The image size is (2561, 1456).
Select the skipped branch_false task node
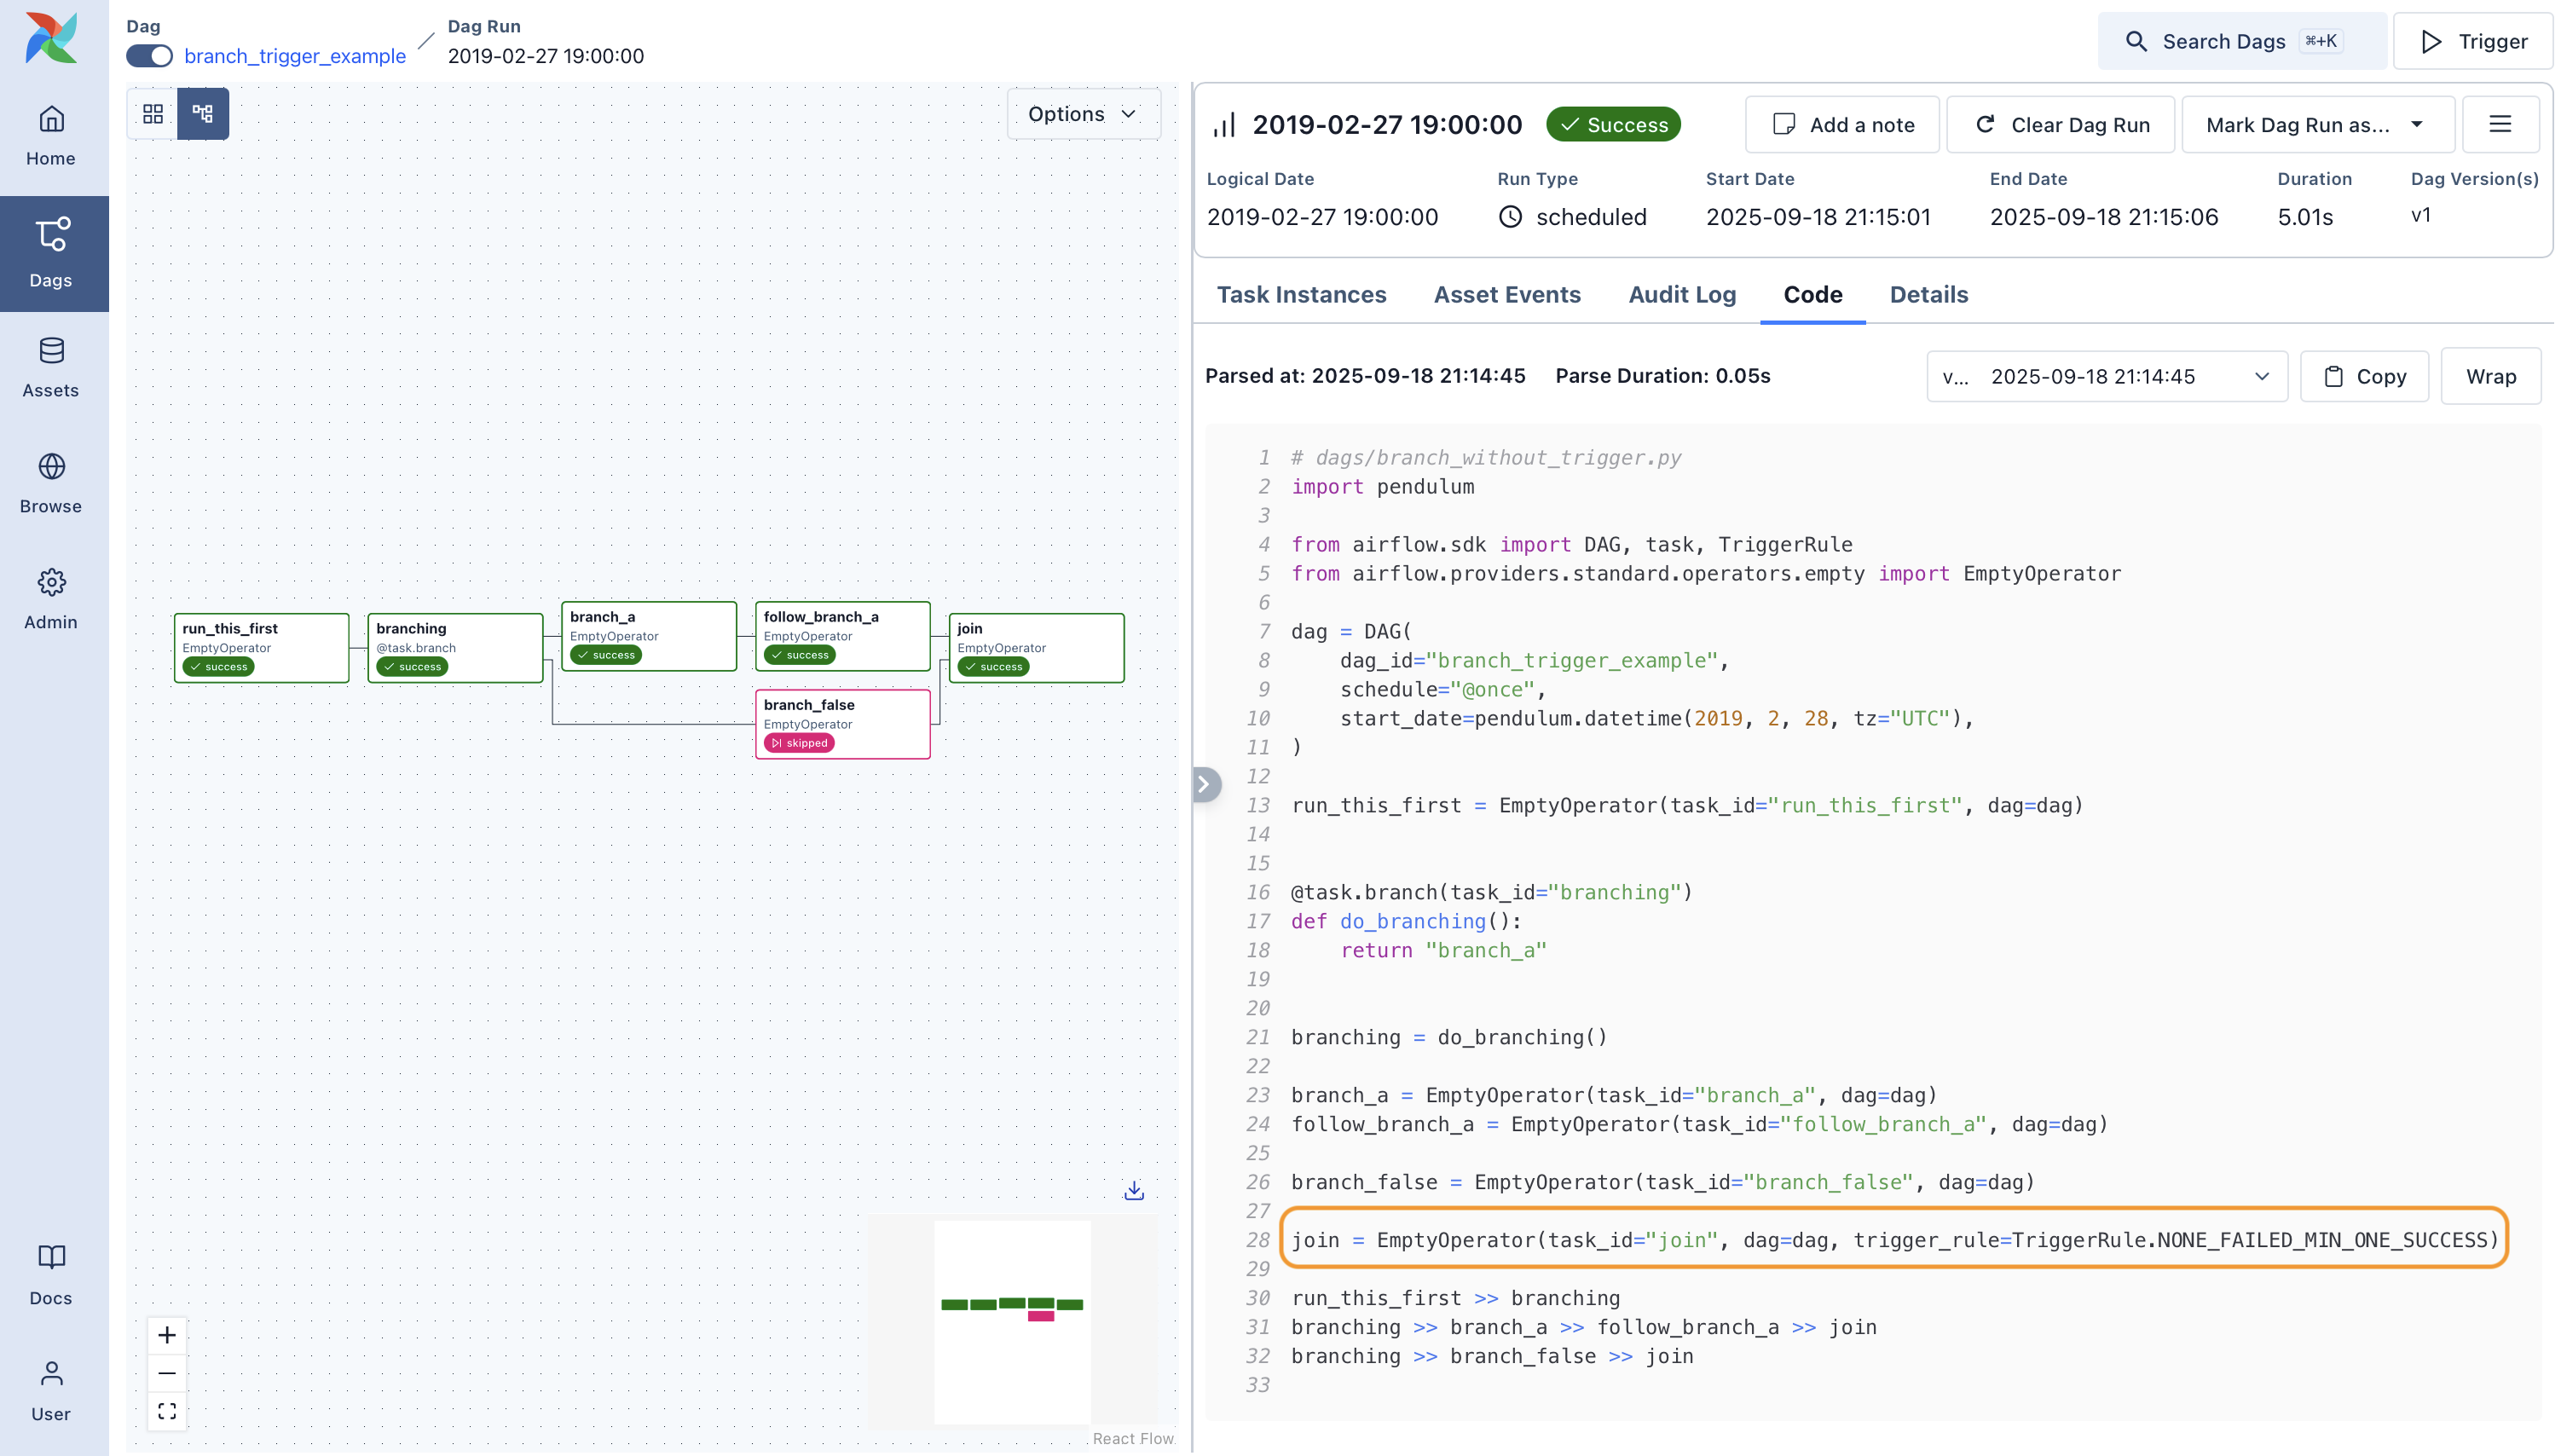tap(842, 723)
